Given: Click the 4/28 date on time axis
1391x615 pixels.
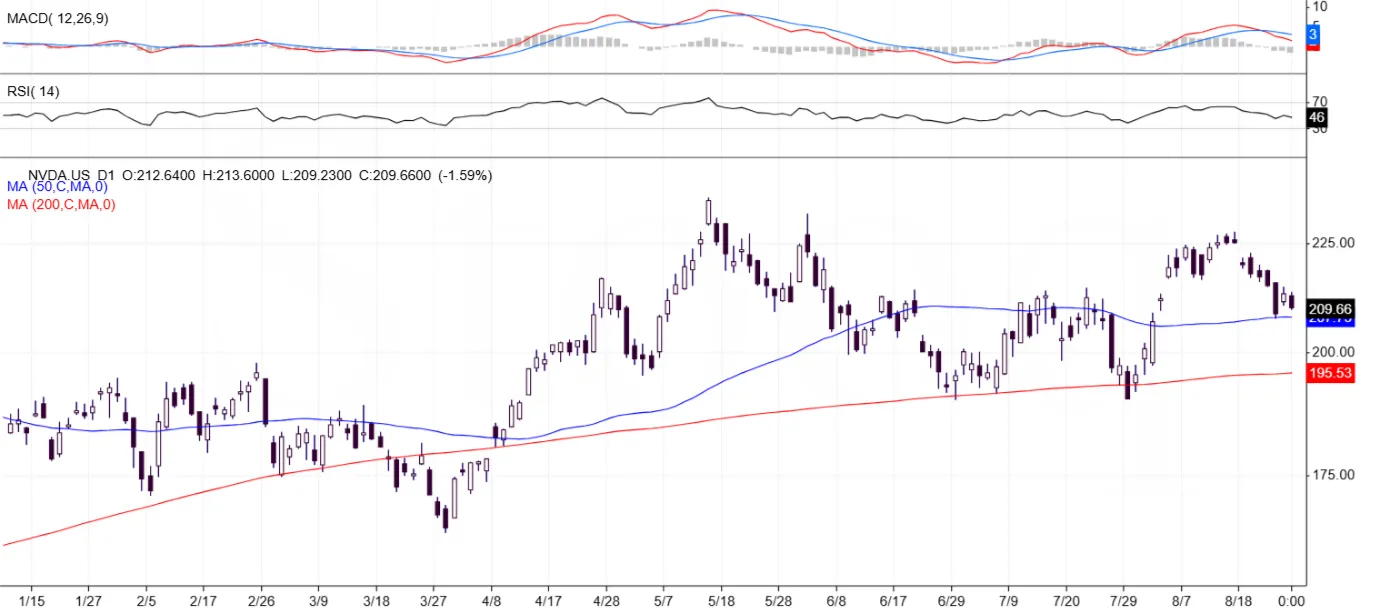Looking at the screenshot, I should 605,600.
